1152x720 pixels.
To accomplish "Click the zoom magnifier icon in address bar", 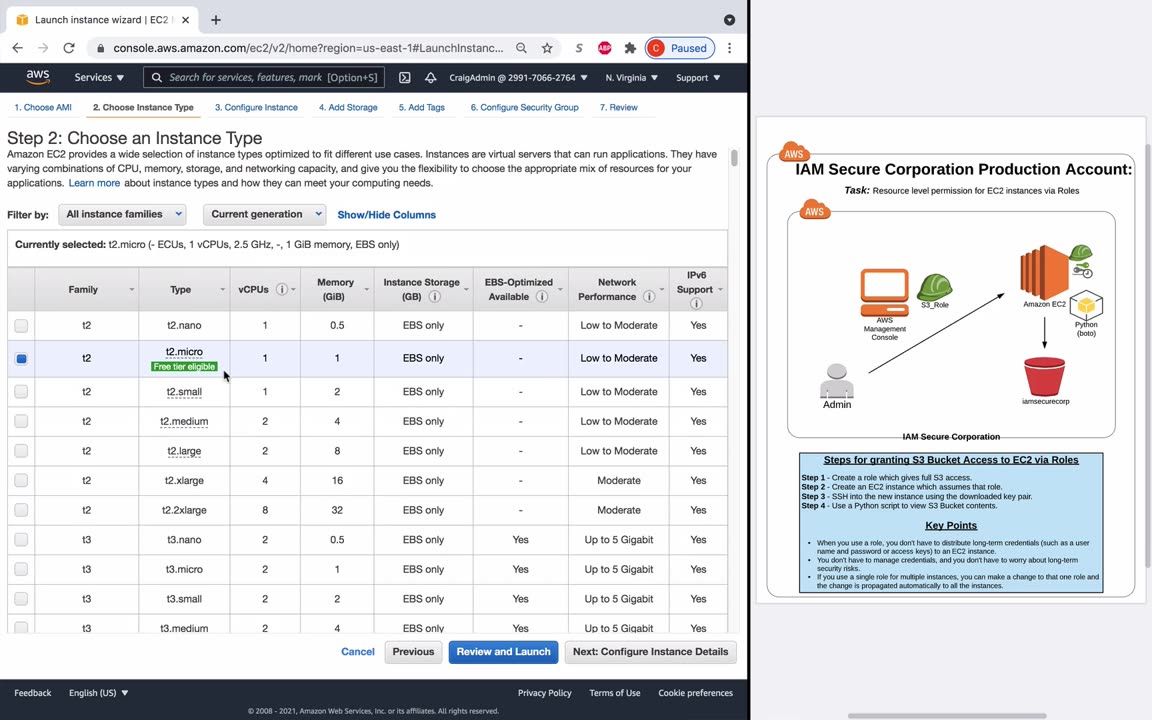I will 521,48.
